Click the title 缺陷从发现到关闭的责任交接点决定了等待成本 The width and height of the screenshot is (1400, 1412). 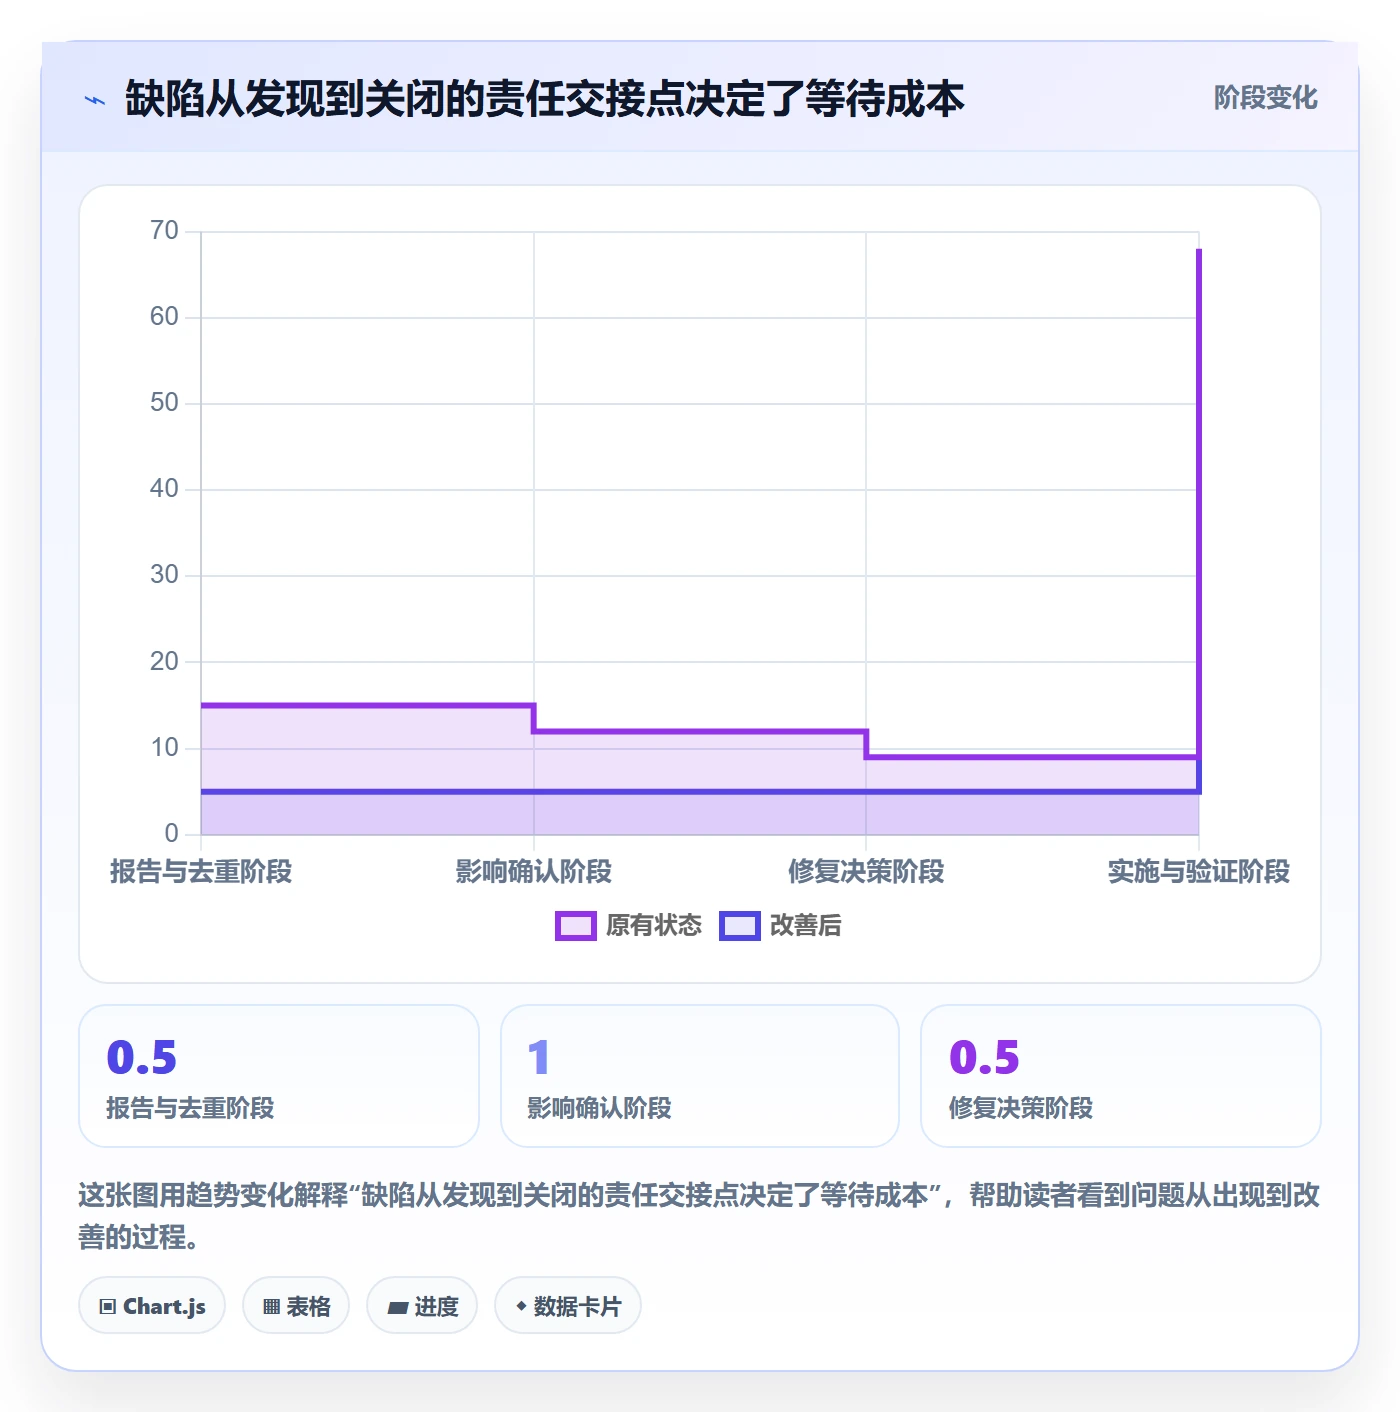point(545,99)
